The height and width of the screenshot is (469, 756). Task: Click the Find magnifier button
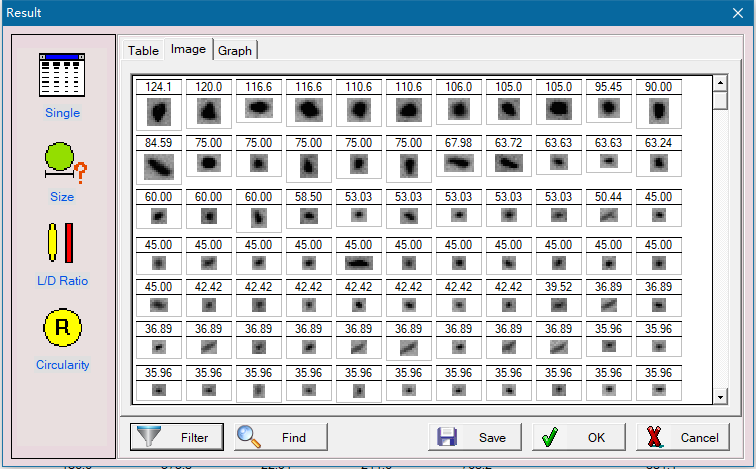(281, 437)
